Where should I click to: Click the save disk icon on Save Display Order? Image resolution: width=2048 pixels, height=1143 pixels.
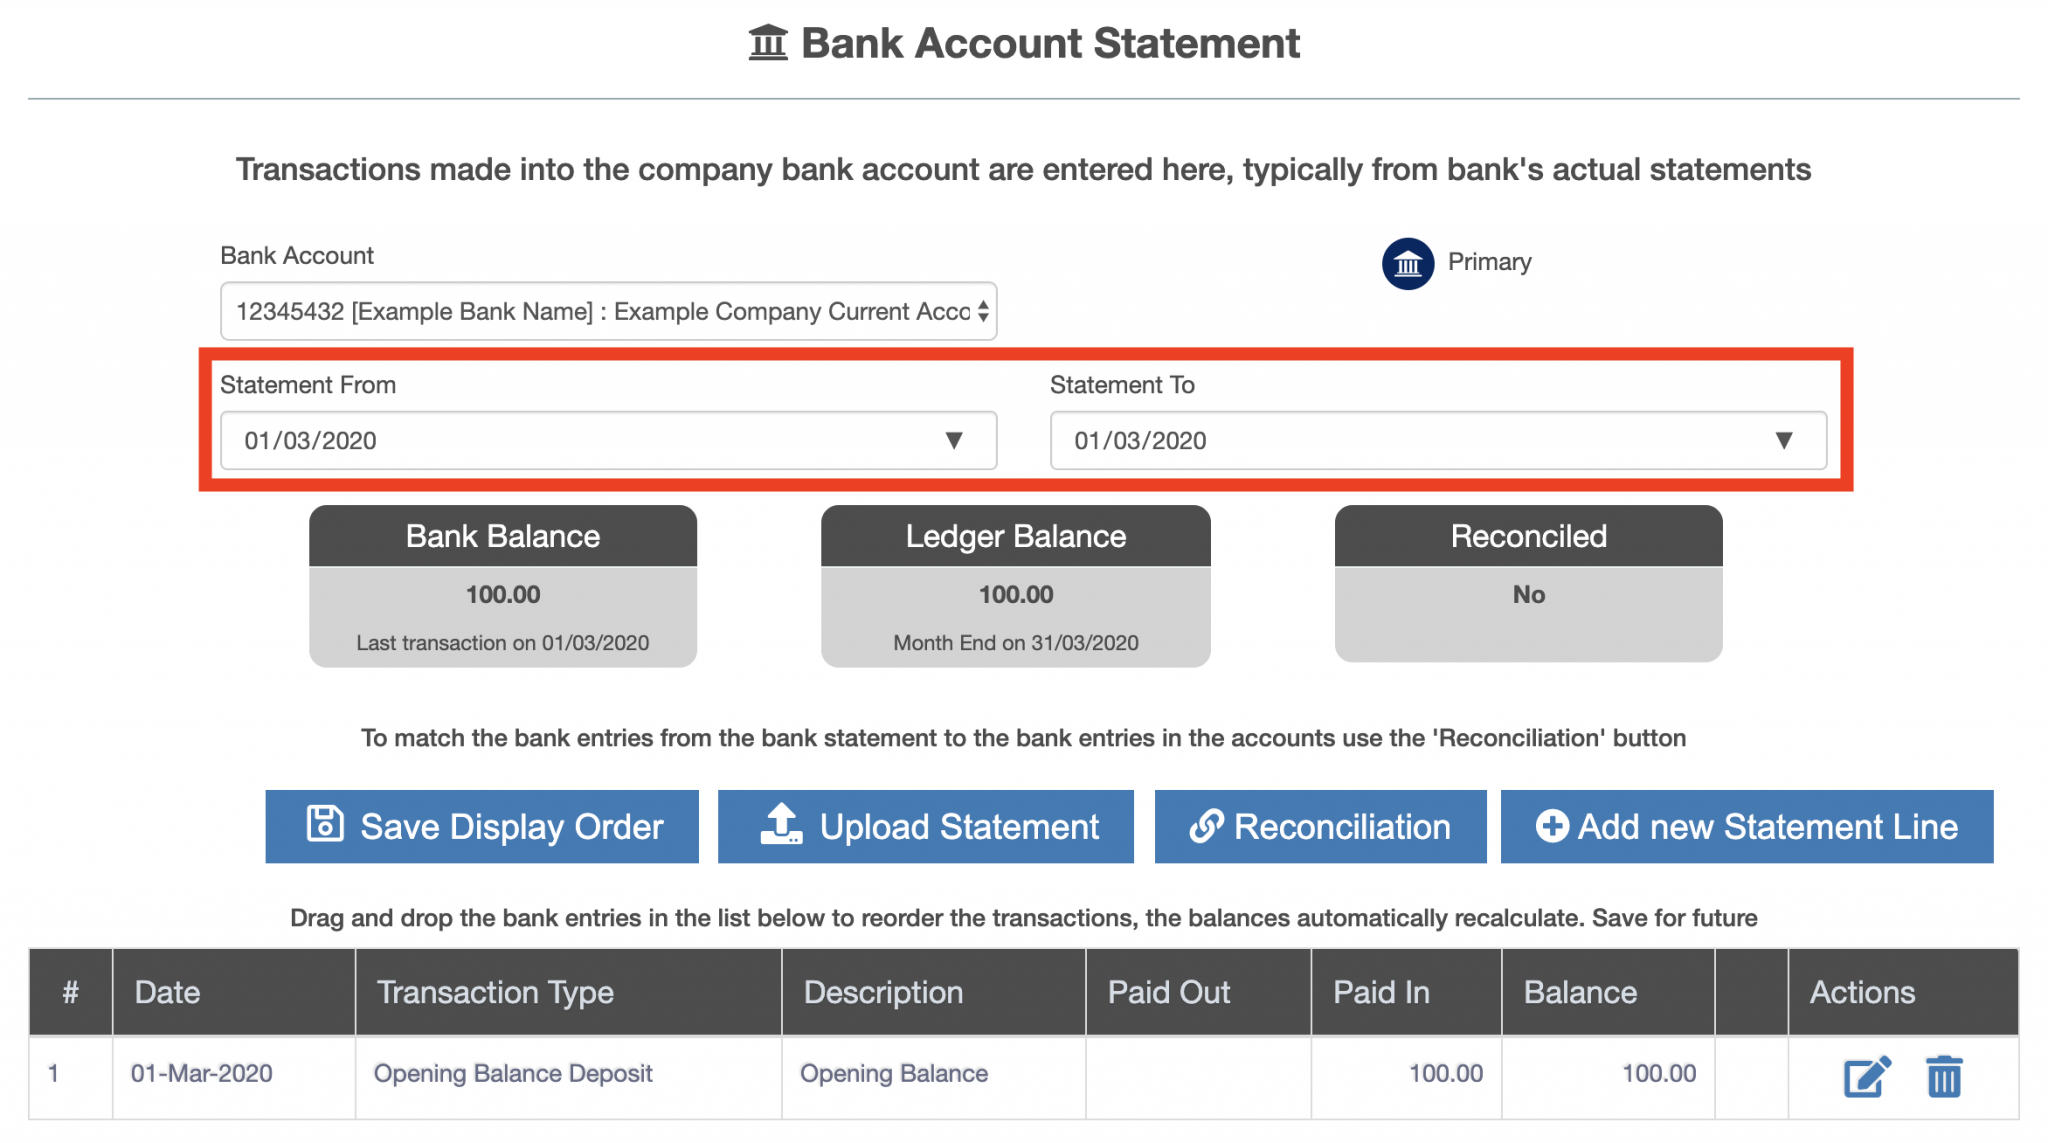324,825
